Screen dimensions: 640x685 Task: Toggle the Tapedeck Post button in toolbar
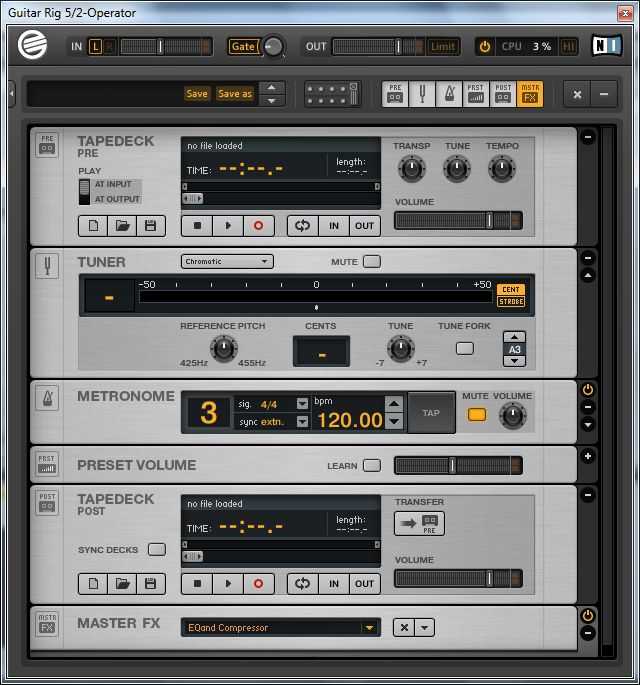pos(503,93)
